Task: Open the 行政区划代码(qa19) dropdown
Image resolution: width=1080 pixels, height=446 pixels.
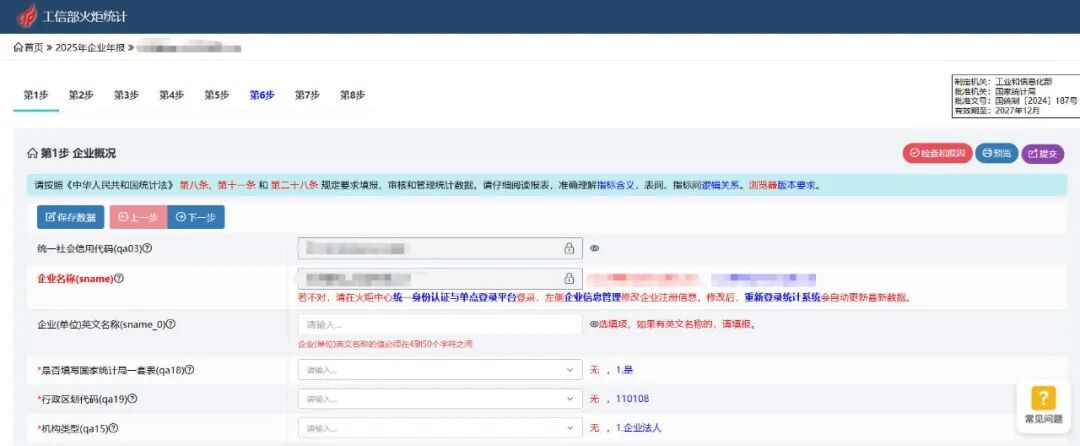Action: point(440,399)
